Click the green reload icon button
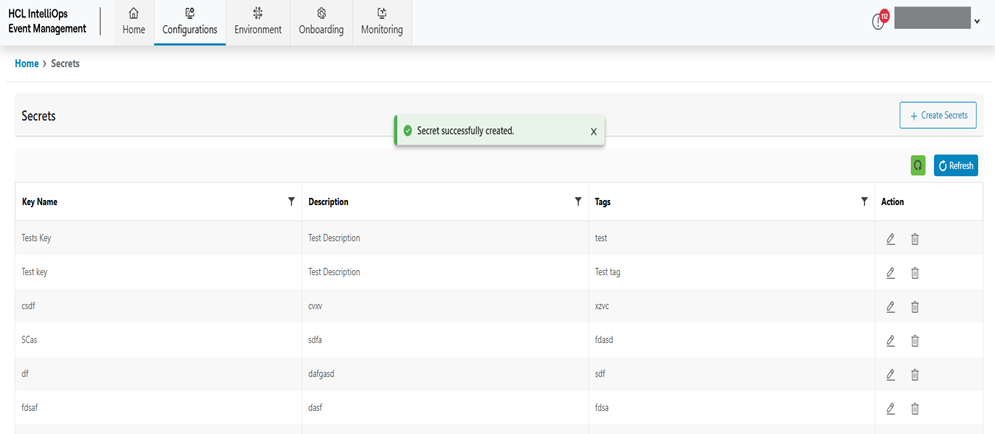This screenshot has height=434, width=995. 918,165
